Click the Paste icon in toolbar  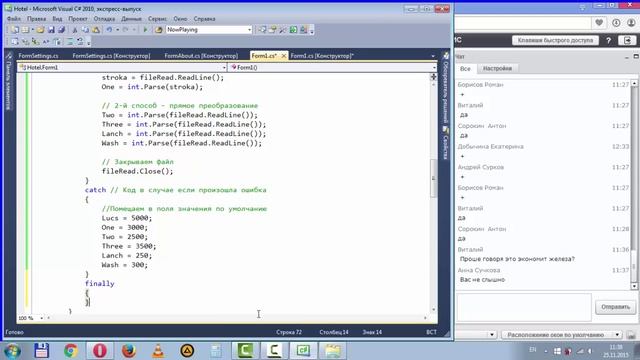96,30
